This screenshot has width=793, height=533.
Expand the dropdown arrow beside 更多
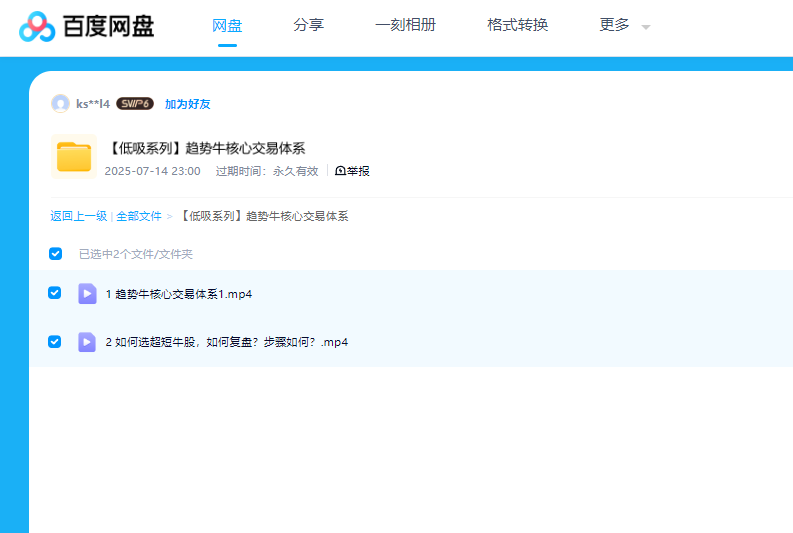coord(646,27)
